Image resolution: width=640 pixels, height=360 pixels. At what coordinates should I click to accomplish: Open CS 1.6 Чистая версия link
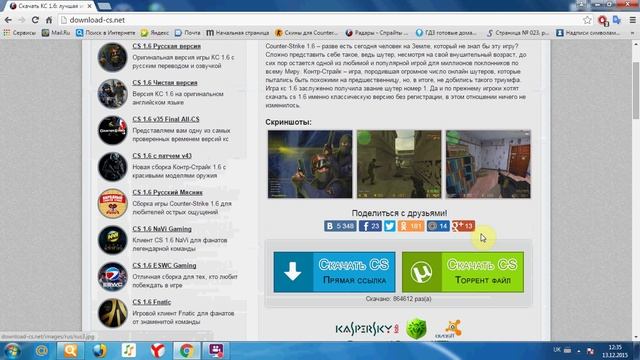(165, 82)
